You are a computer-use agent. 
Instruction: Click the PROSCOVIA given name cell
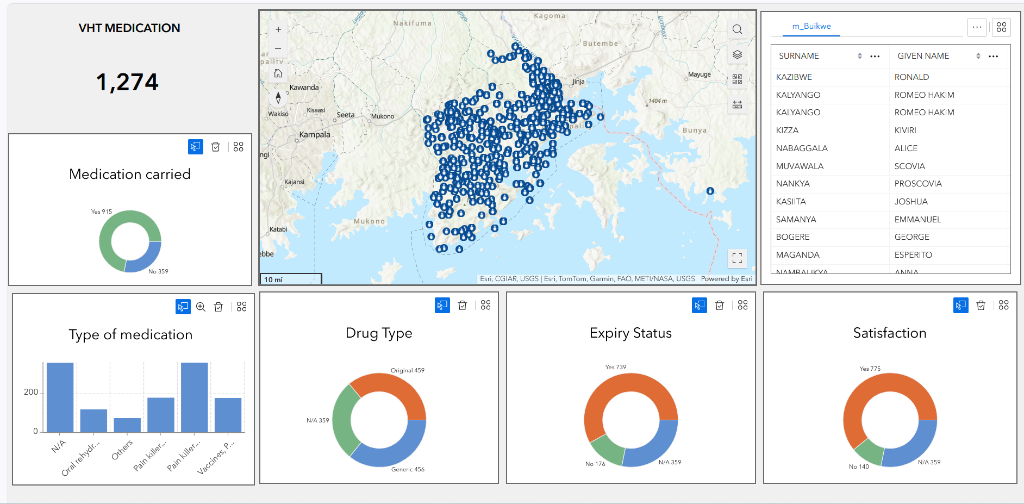(950, 183)
